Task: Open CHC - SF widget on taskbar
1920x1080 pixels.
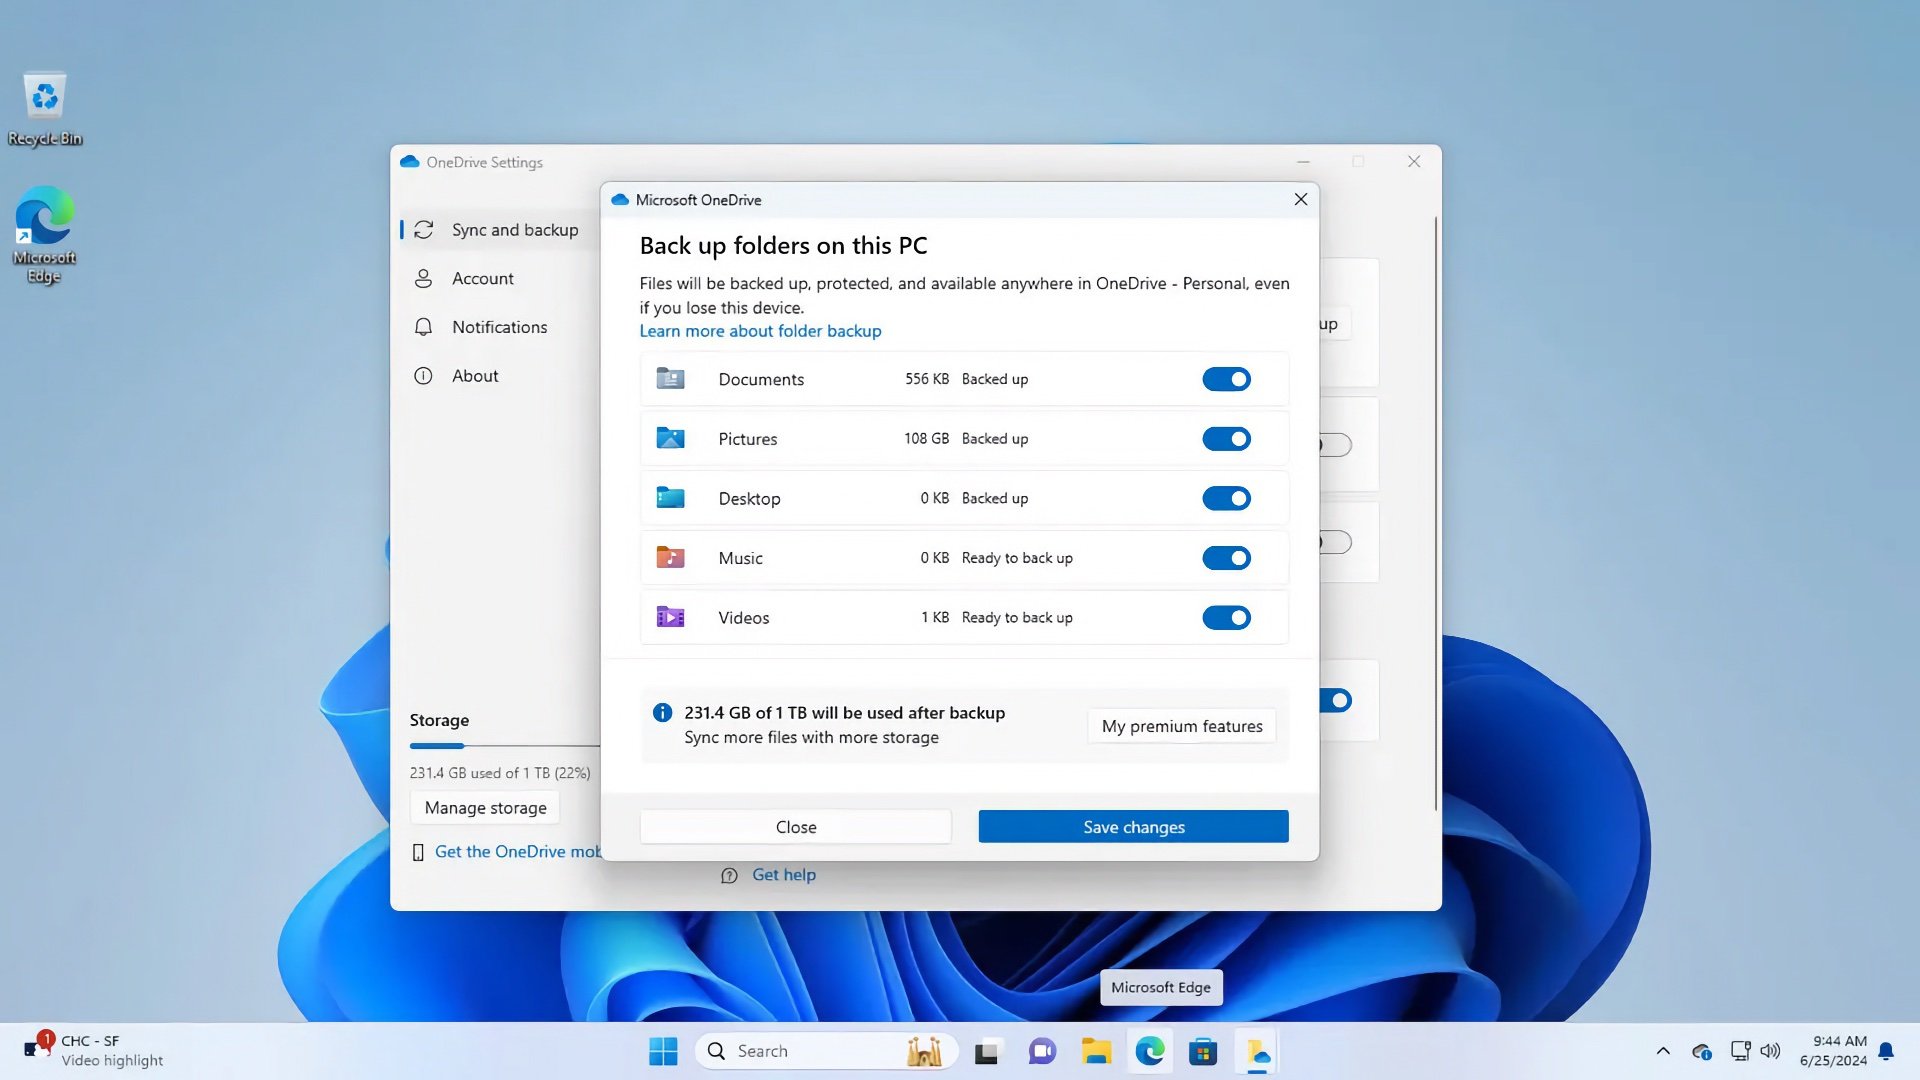Action: 93,1051
